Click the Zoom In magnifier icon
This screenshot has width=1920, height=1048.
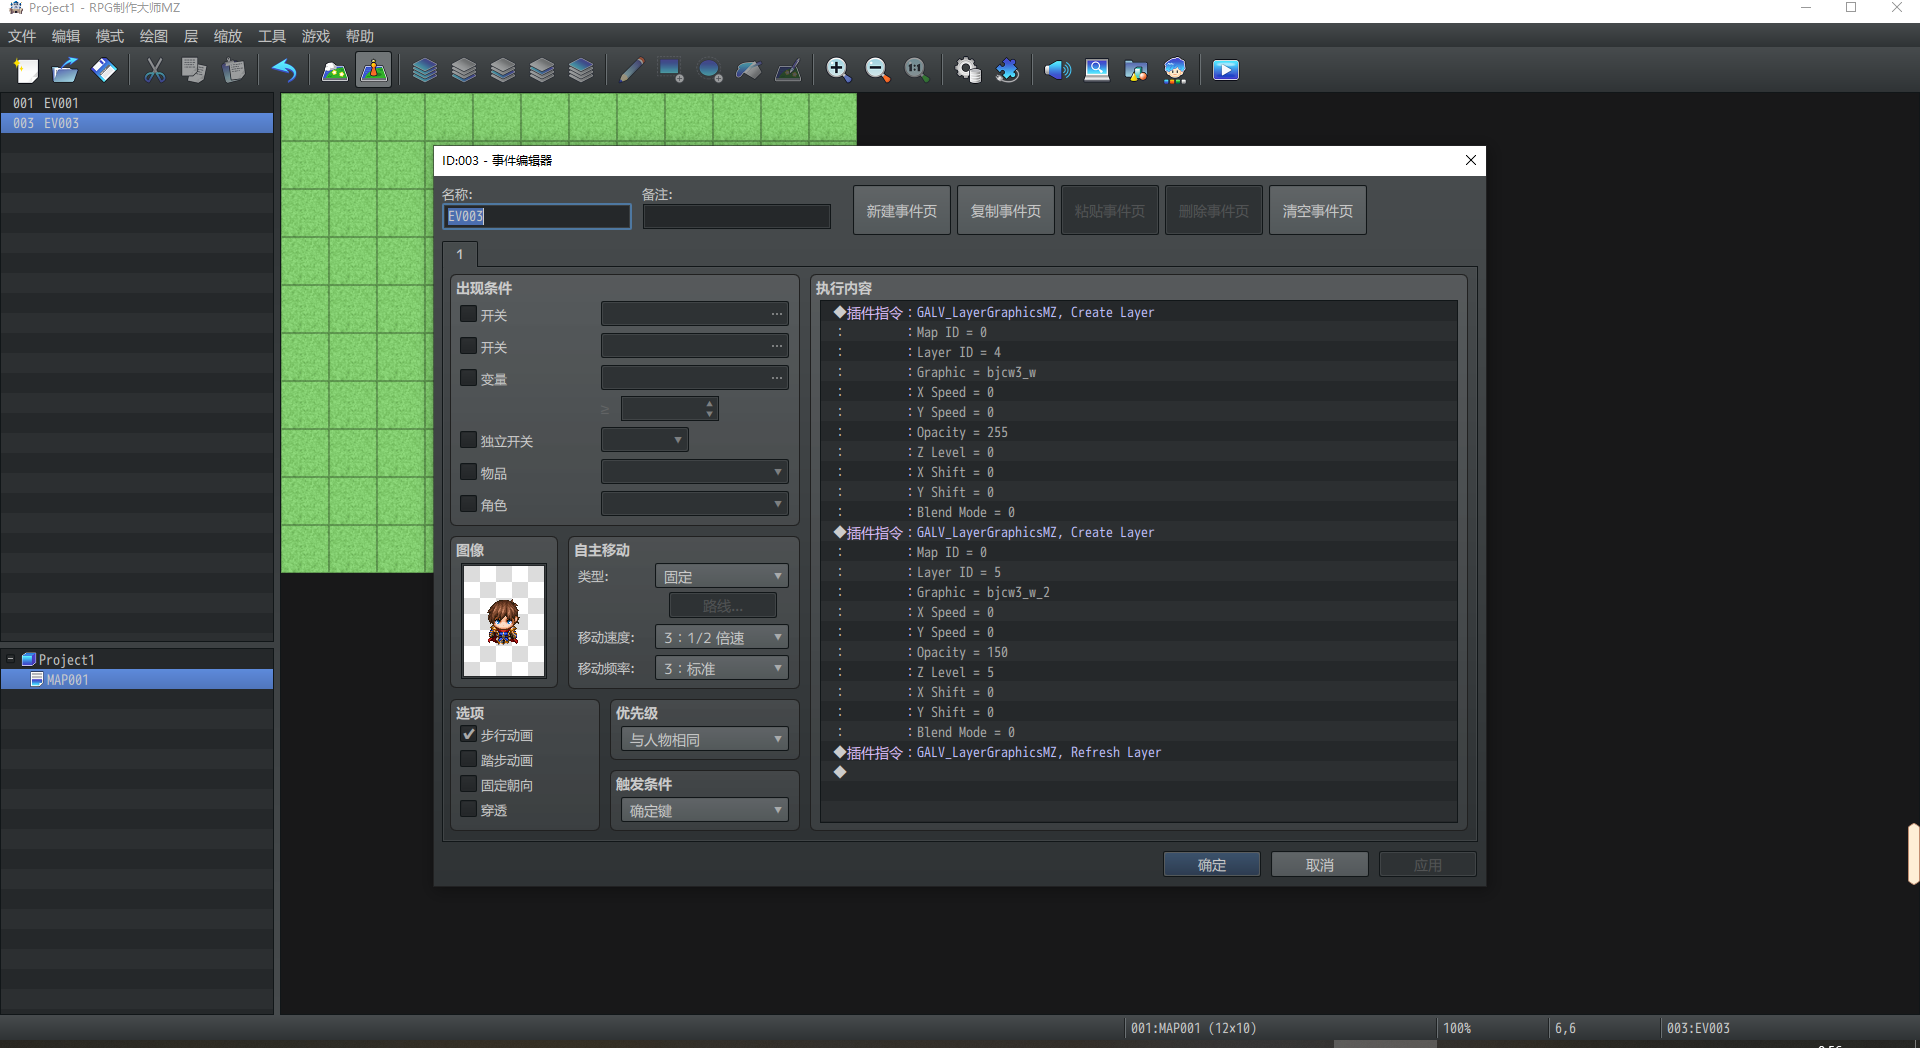[x=838, y=70]
